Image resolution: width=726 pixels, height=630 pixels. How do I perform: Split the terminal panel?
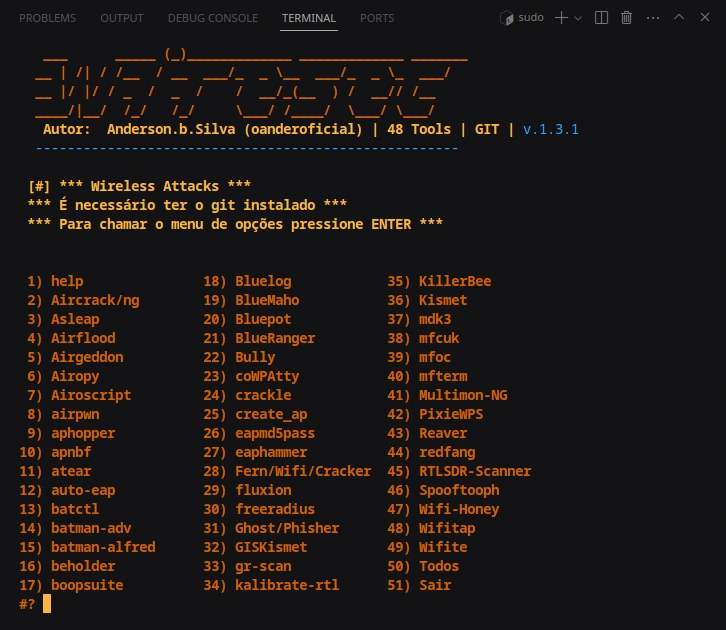pos(601,18)
